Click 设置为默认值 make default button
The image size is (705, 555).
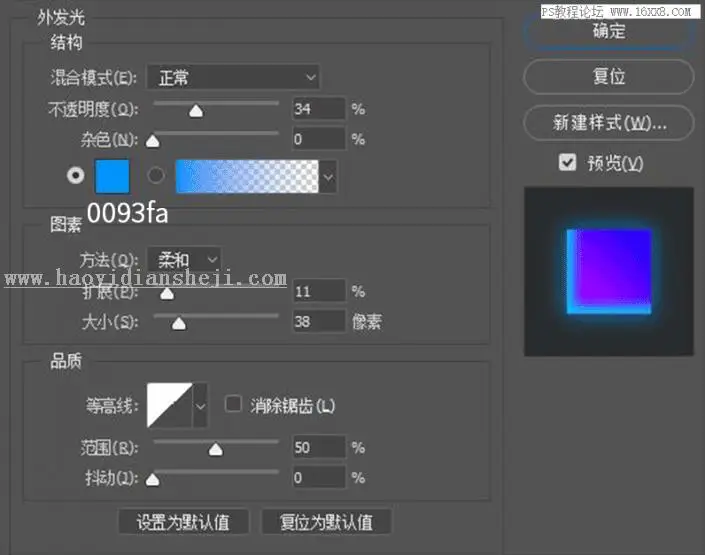pyautogui.click(x=183, y=522)
